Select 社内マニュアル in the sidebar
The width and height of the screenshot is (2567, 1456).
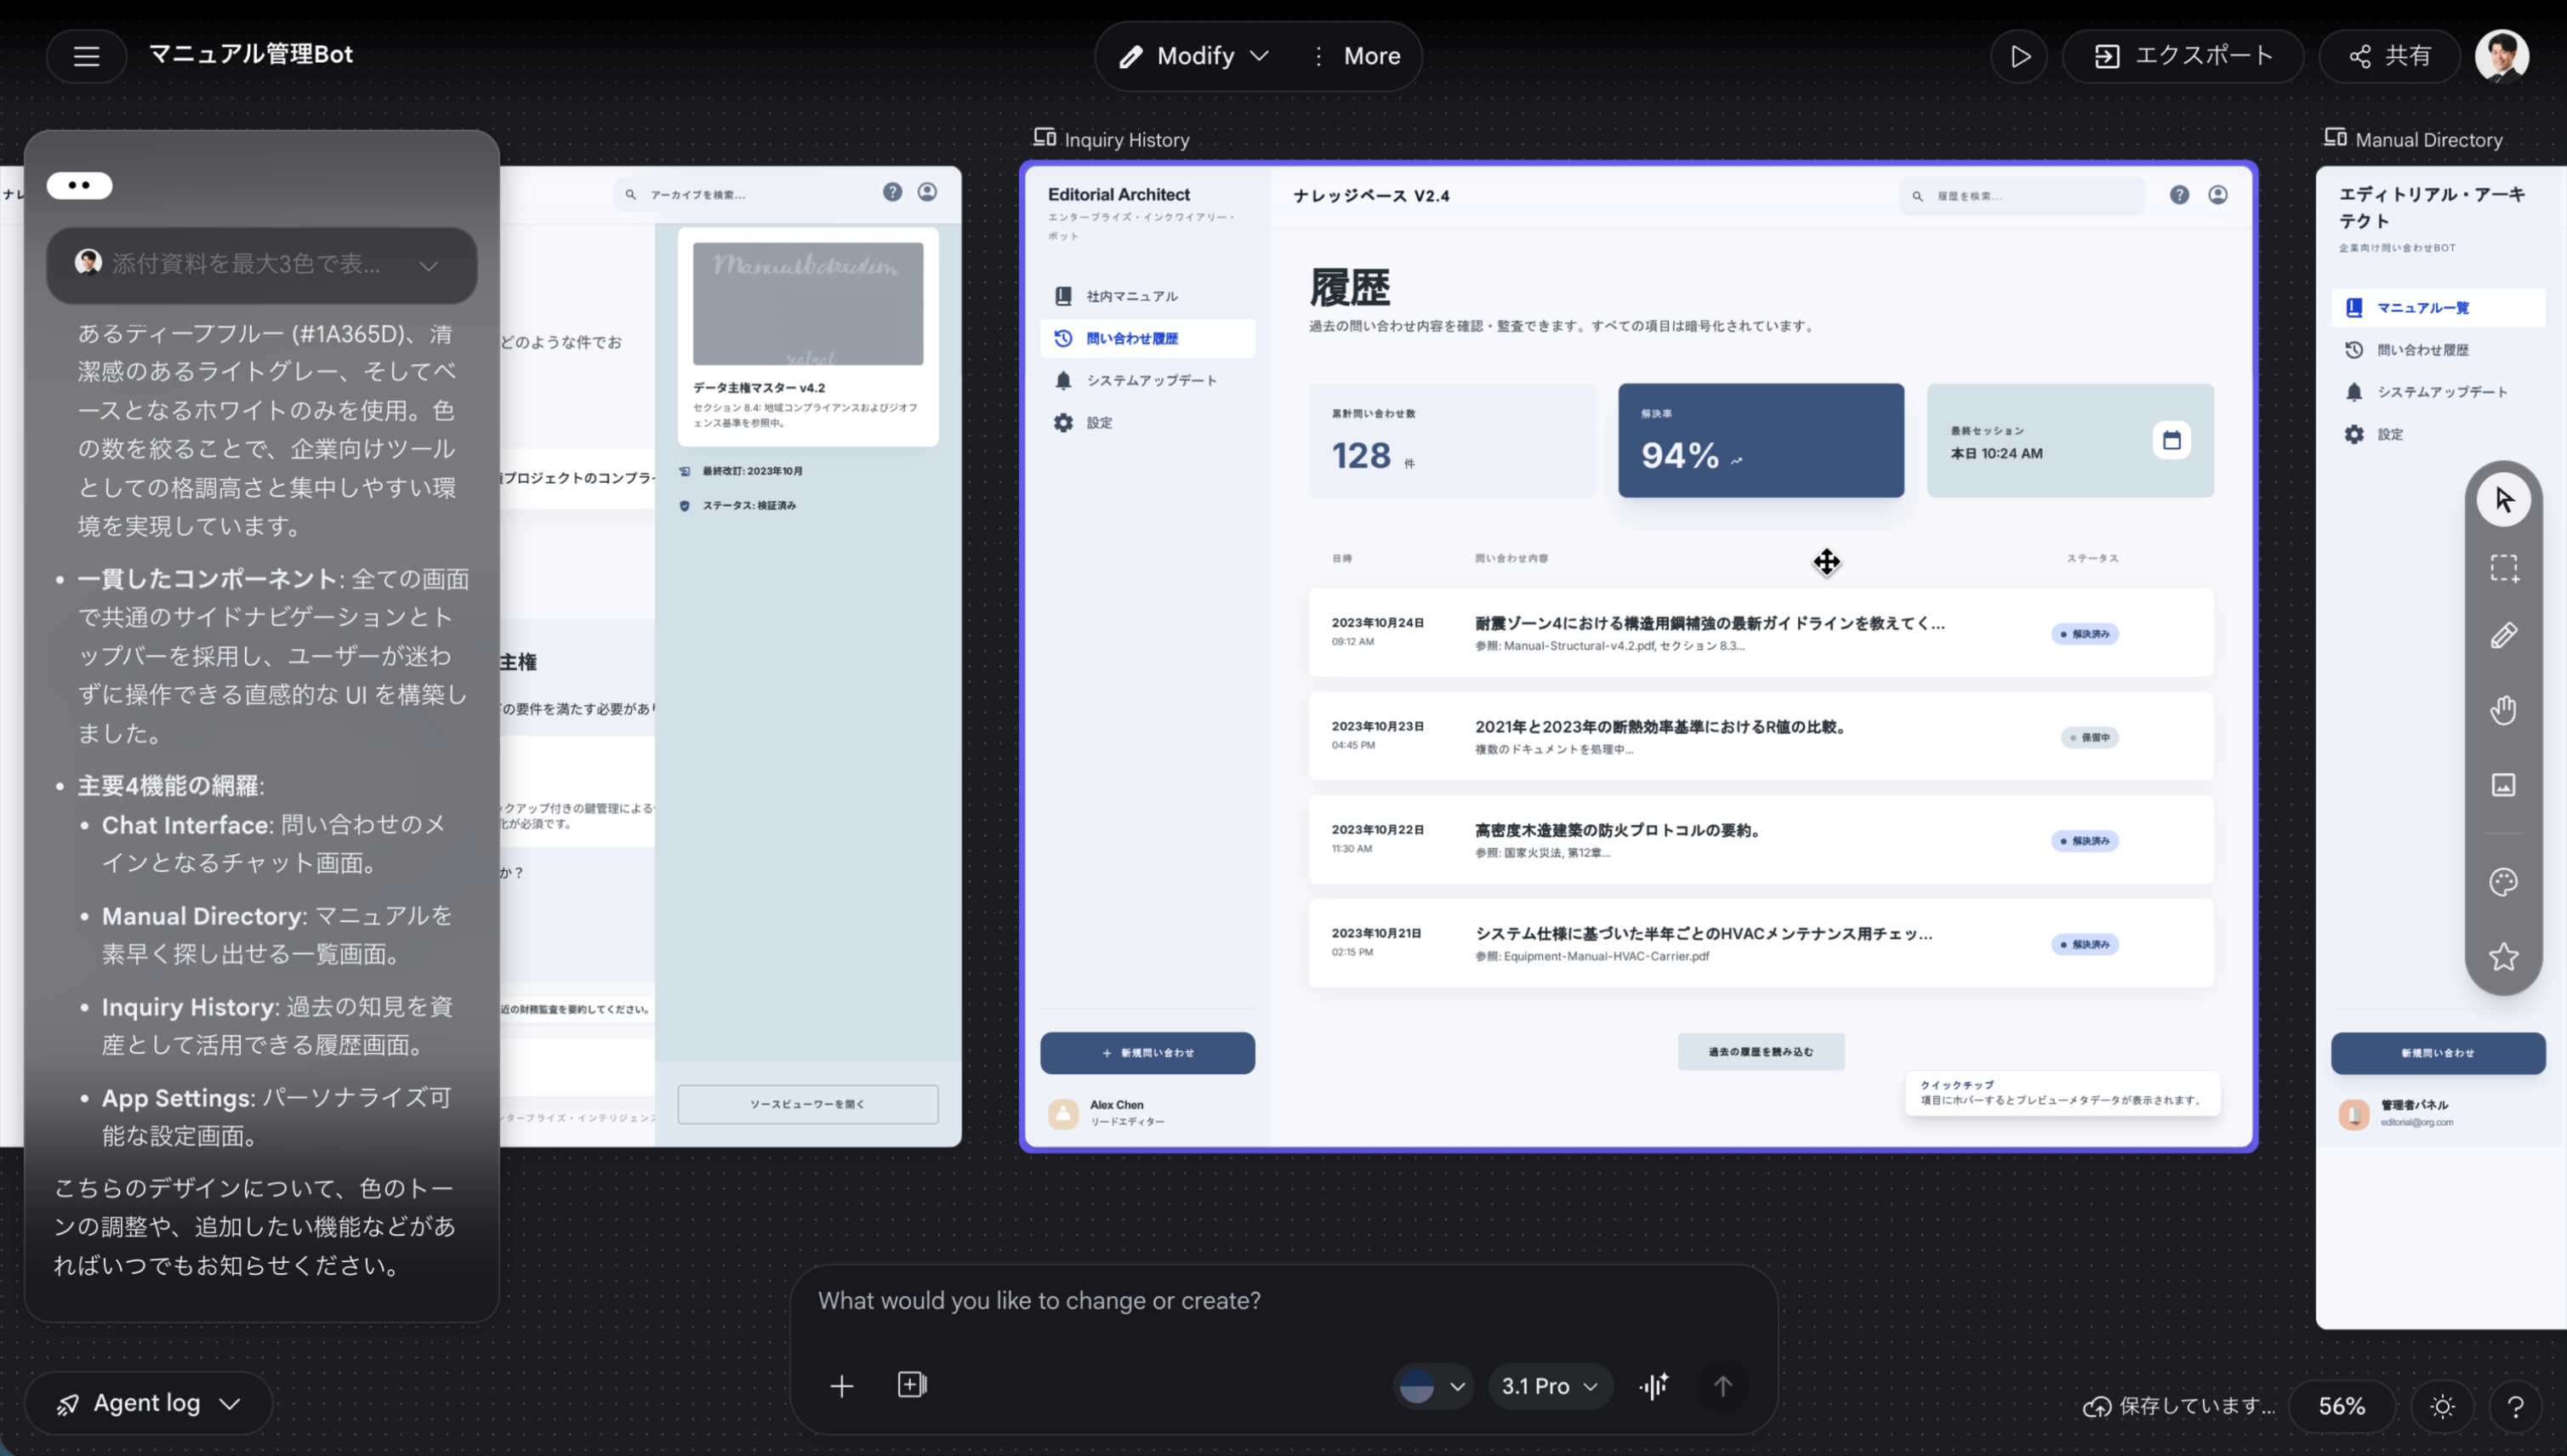[x=1131, y=296]
